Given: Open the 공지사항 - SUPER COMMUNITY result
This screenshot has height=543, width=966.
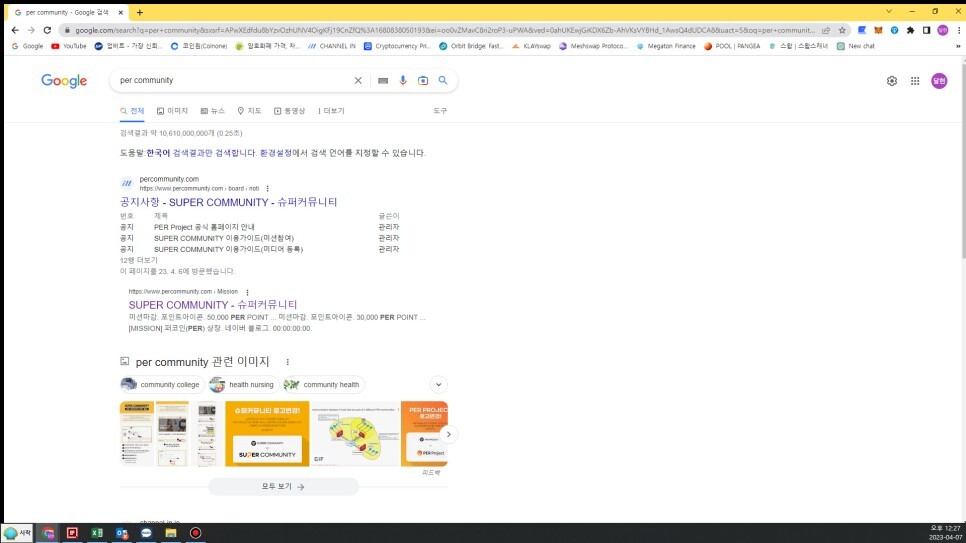Looking at the screenshot, I should point(229,202).
